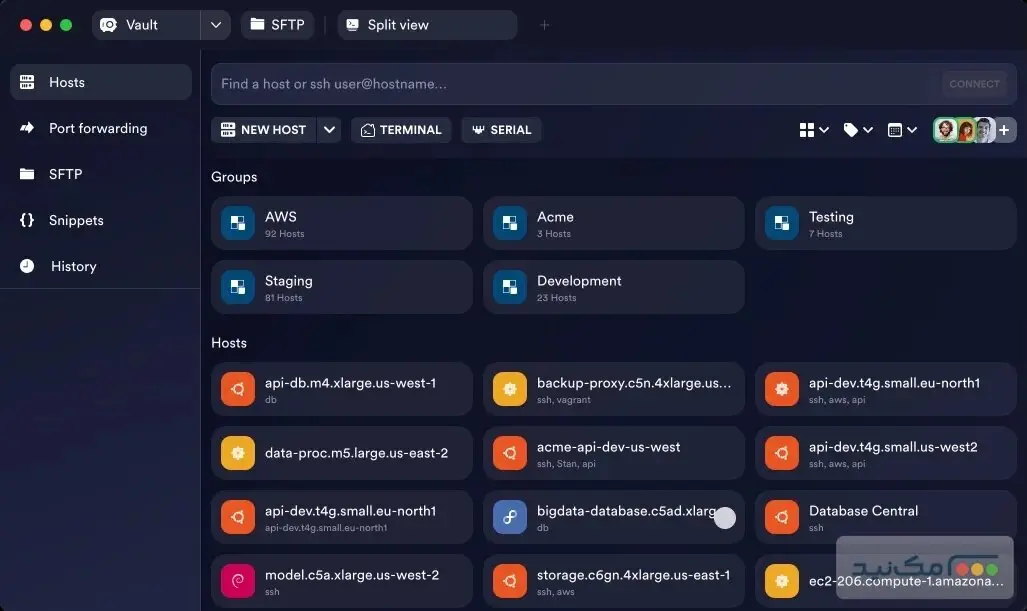Click the model.c5a.xlarge.us-west-2 Debian icon
The width and height of the screenshot is (1027, 611).
pos(238,581)
